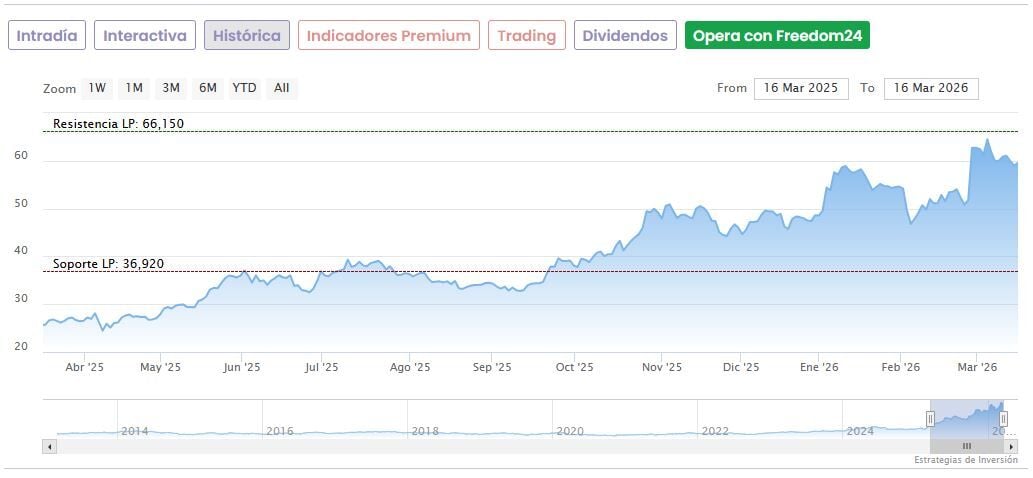The width and height of the screenshot is (1033, 478).
Task: Click the From date field
Action: pyautogui.click(x=801, y=88)
